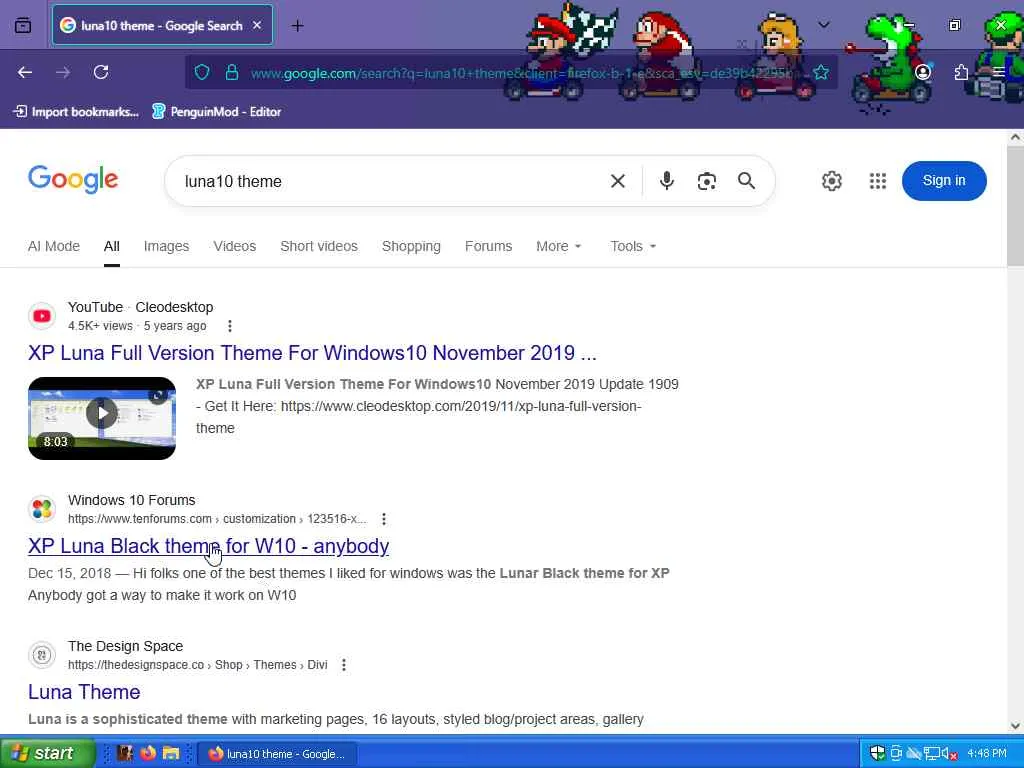Image resolution: width=1024 pixels, height=768 pixels.
Task: Close the luna10 theme Google Search tab
Action: (x=257, y=25)
